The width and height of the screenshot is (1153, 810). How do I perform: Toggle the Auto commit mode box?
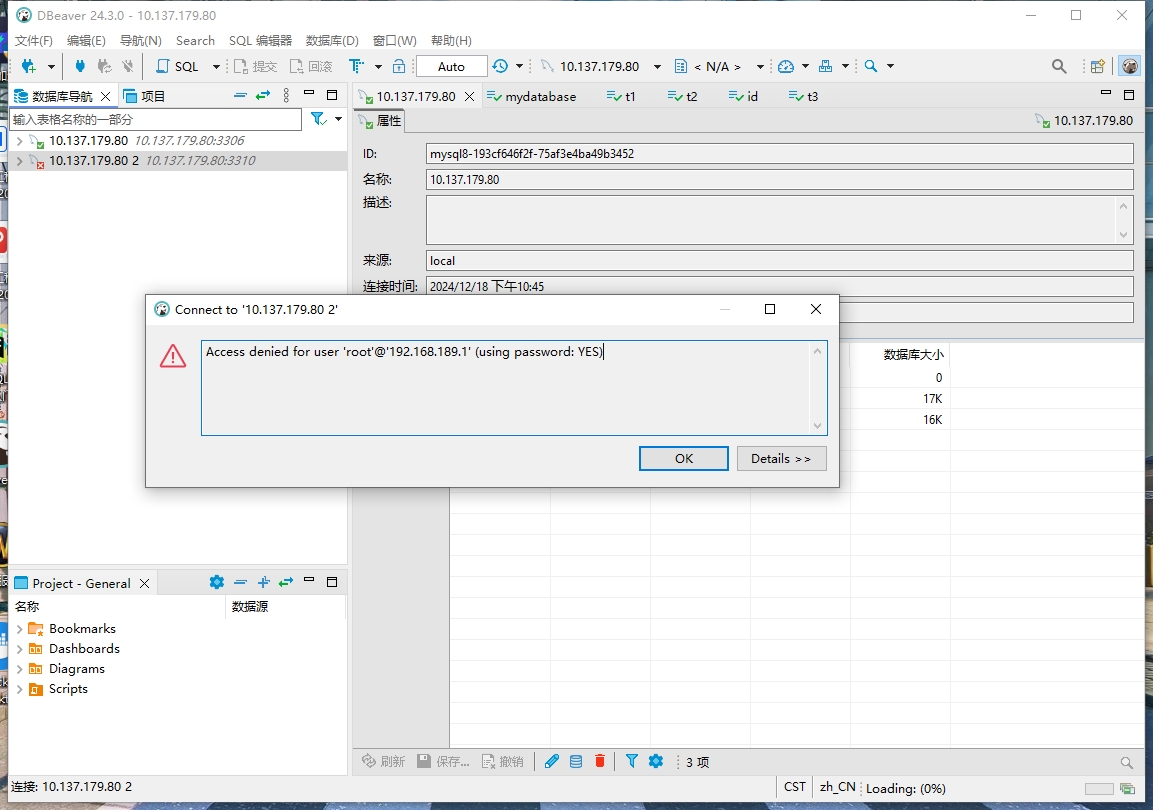coord(451,66)
